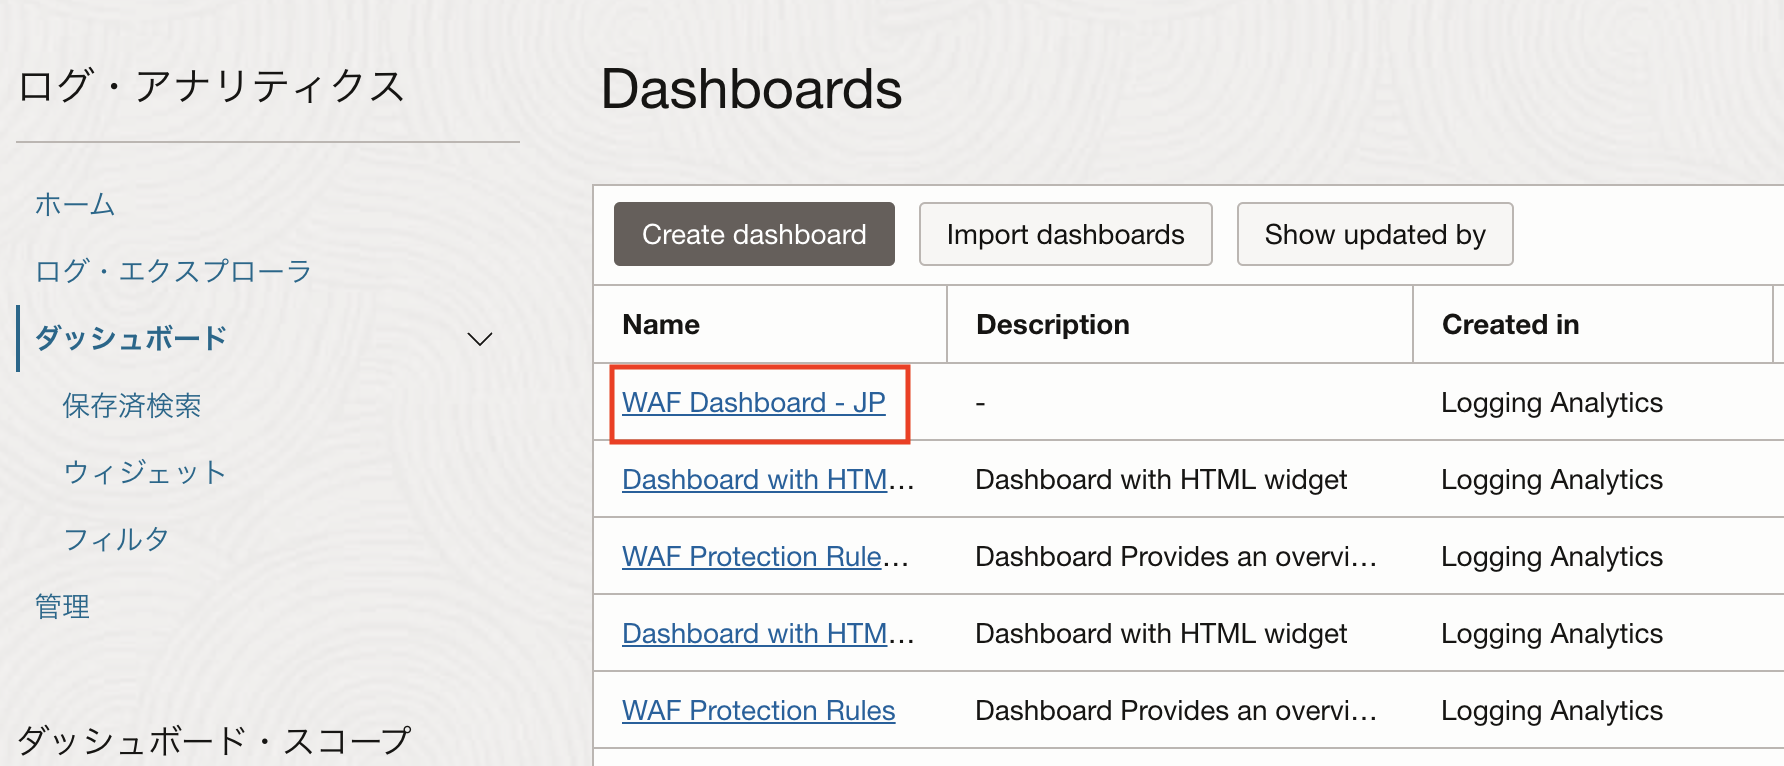Select フィルタ under ダッシュボード

click(x=116, y=539)
